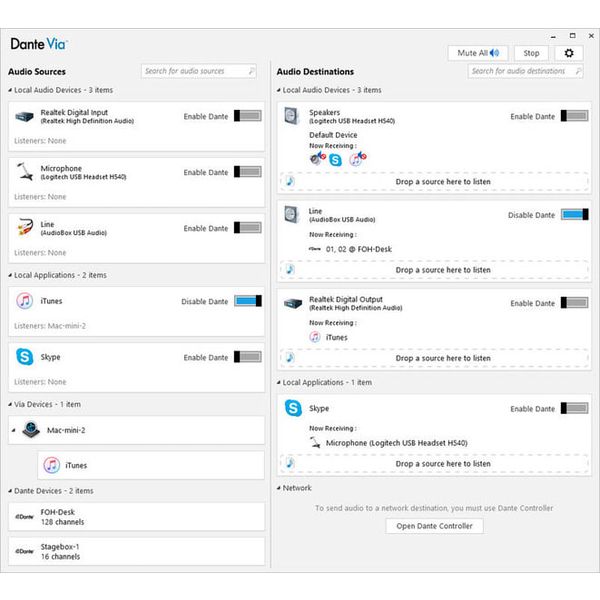Viewport: 600px width, 600px height.
Task: Open settings with the gear icon
Action: click(x=570, y=53)
